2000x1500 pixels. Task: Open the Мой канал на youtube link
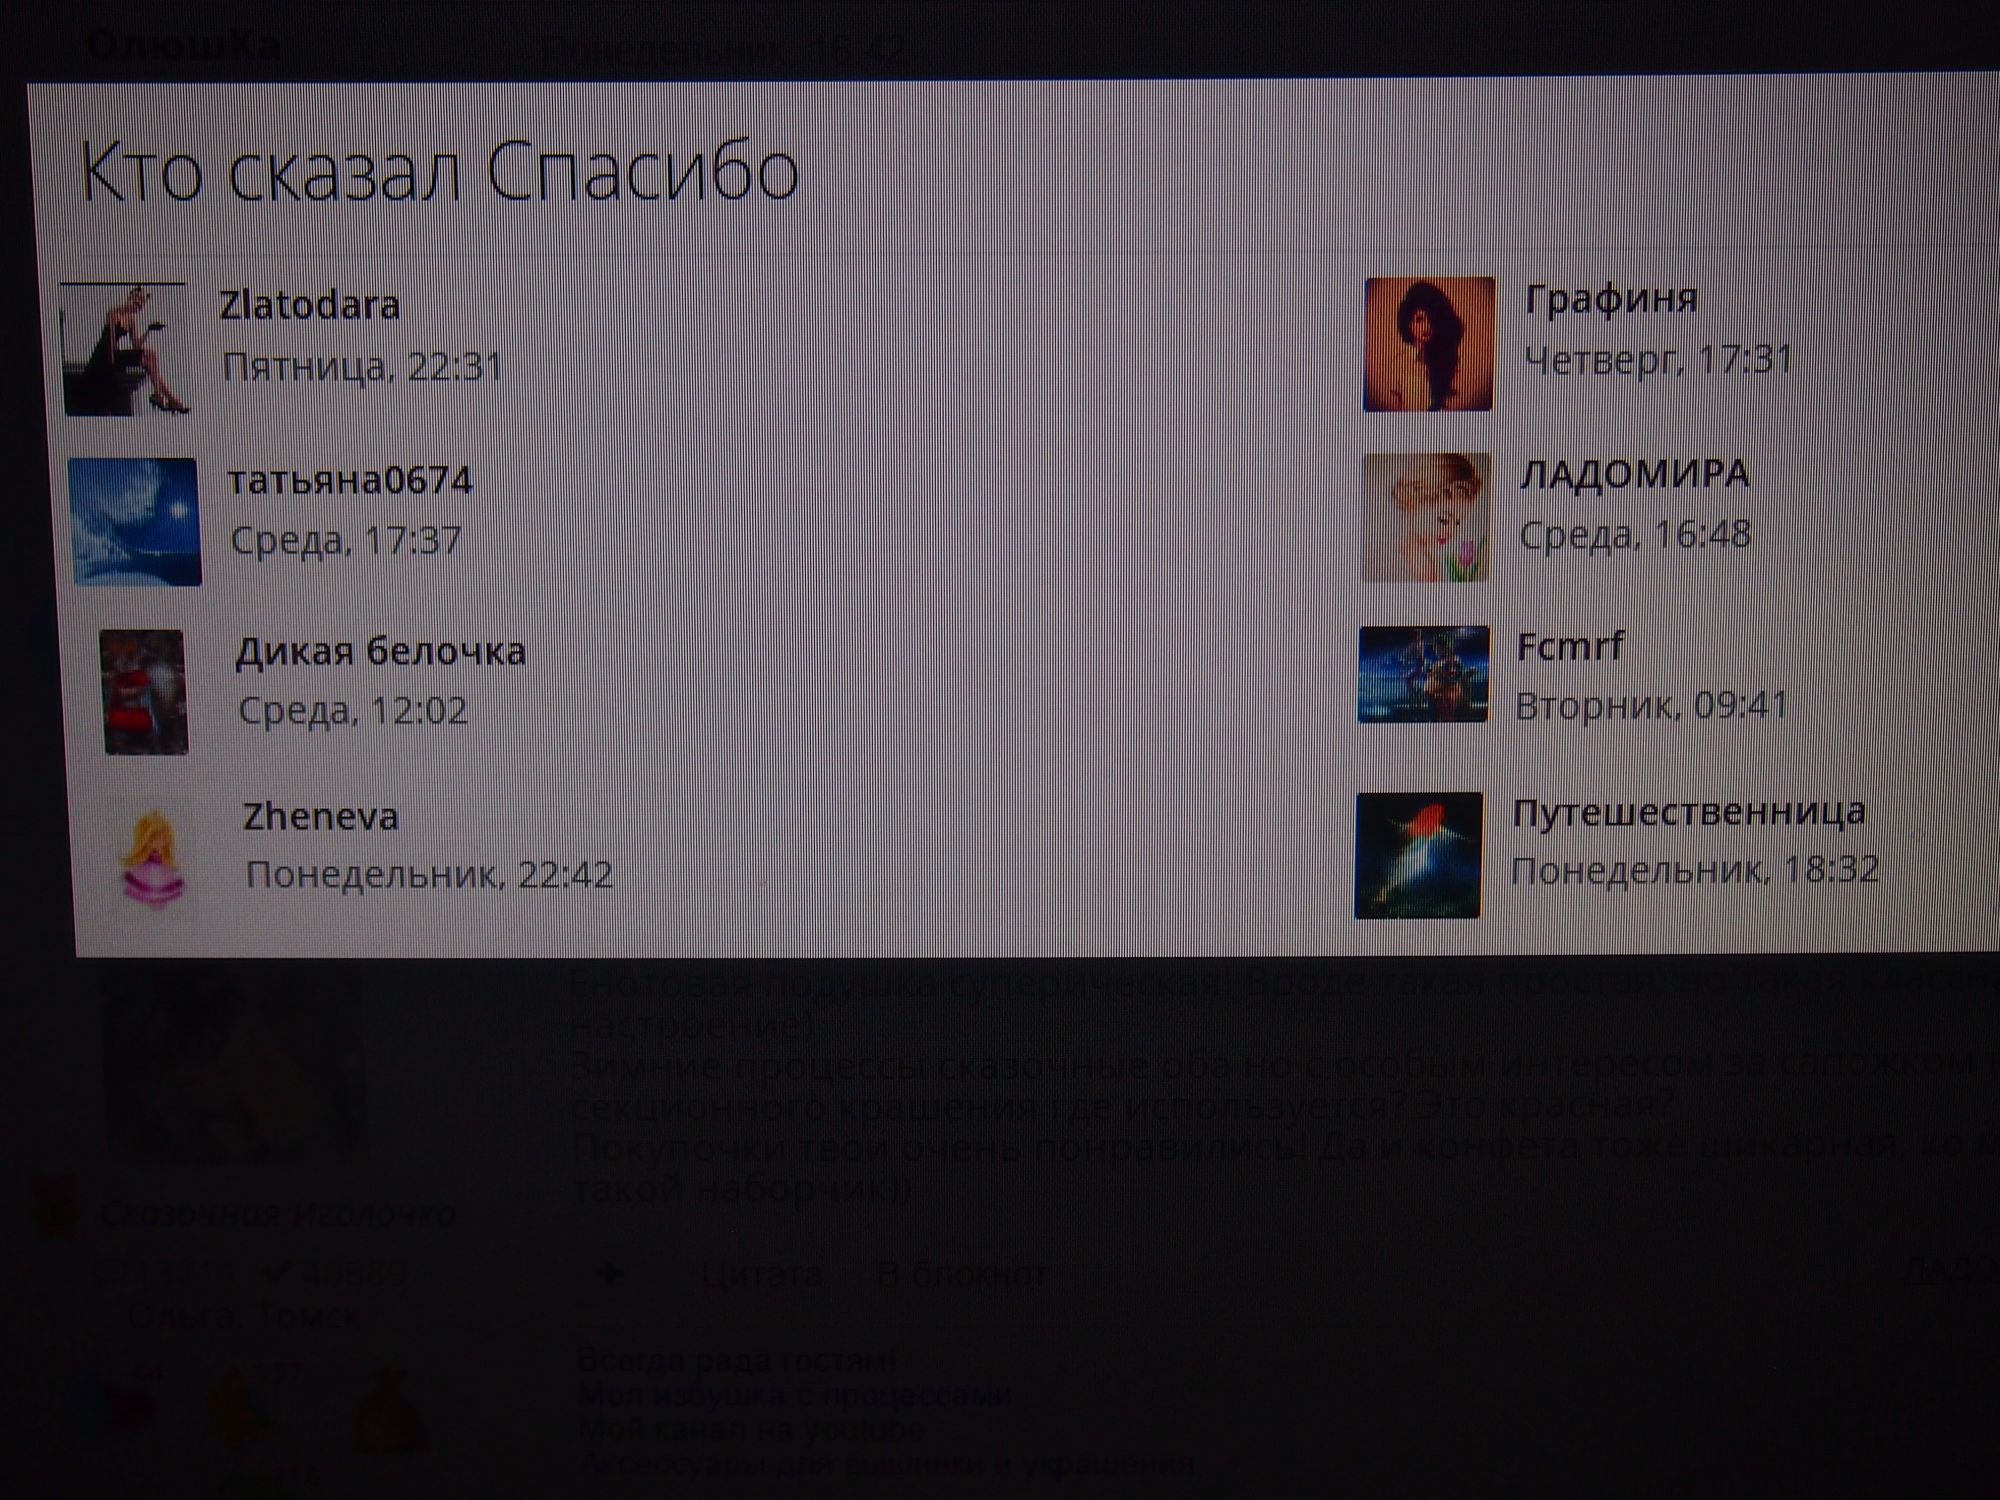pyautogui.click(x=750, y=1429)
